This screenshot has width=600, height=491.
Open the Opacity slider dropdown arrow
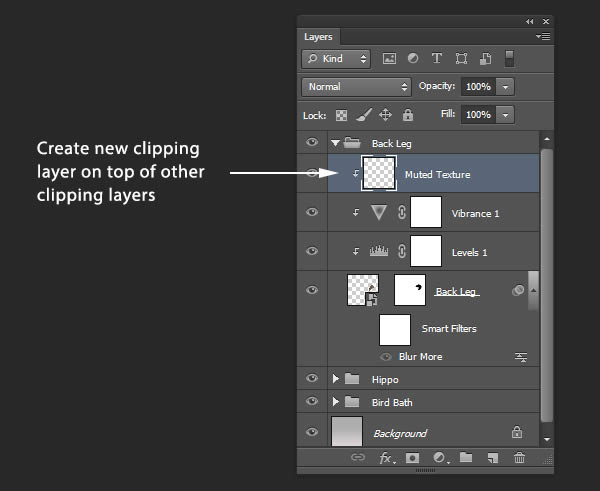(505, 87)
